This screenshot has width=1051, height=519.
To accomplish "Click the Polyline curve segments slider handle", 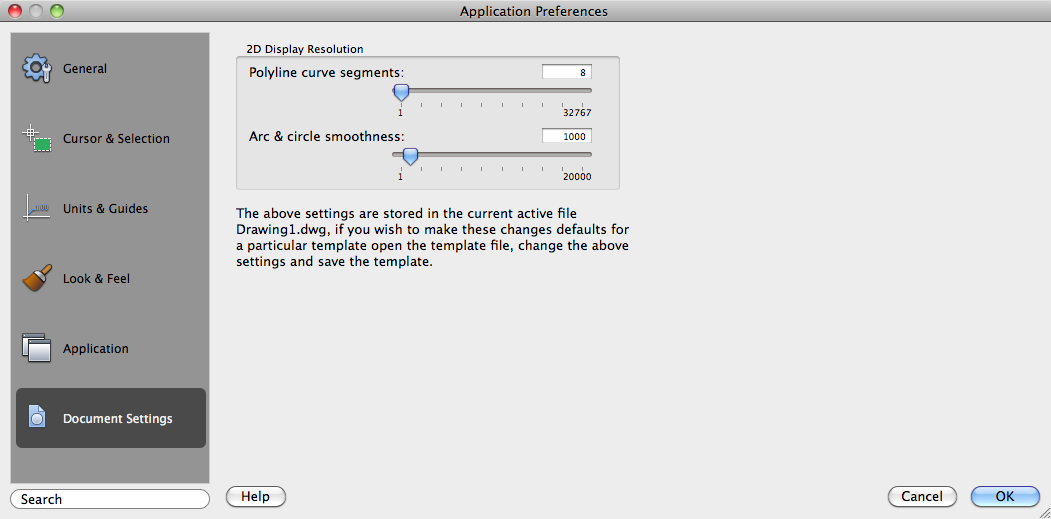I will coord(401,92).
